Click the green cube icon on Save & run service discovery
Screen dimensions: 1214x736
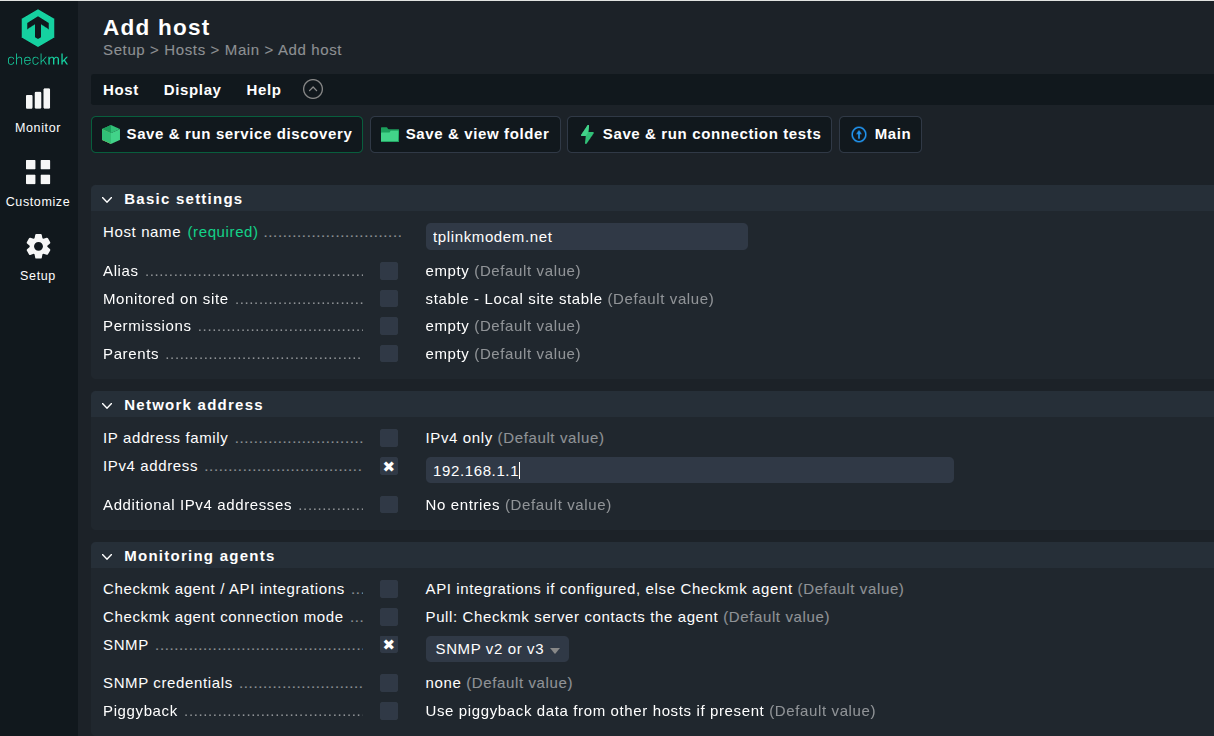110,134
